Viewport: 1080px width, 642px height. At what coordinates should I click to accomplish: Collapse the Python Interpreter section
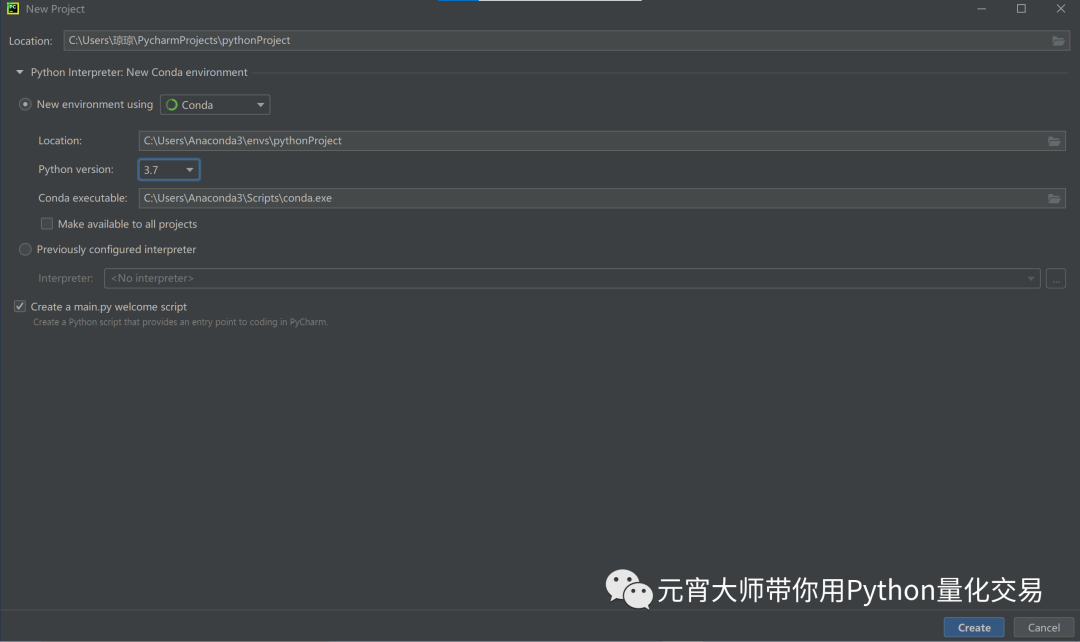20,72
